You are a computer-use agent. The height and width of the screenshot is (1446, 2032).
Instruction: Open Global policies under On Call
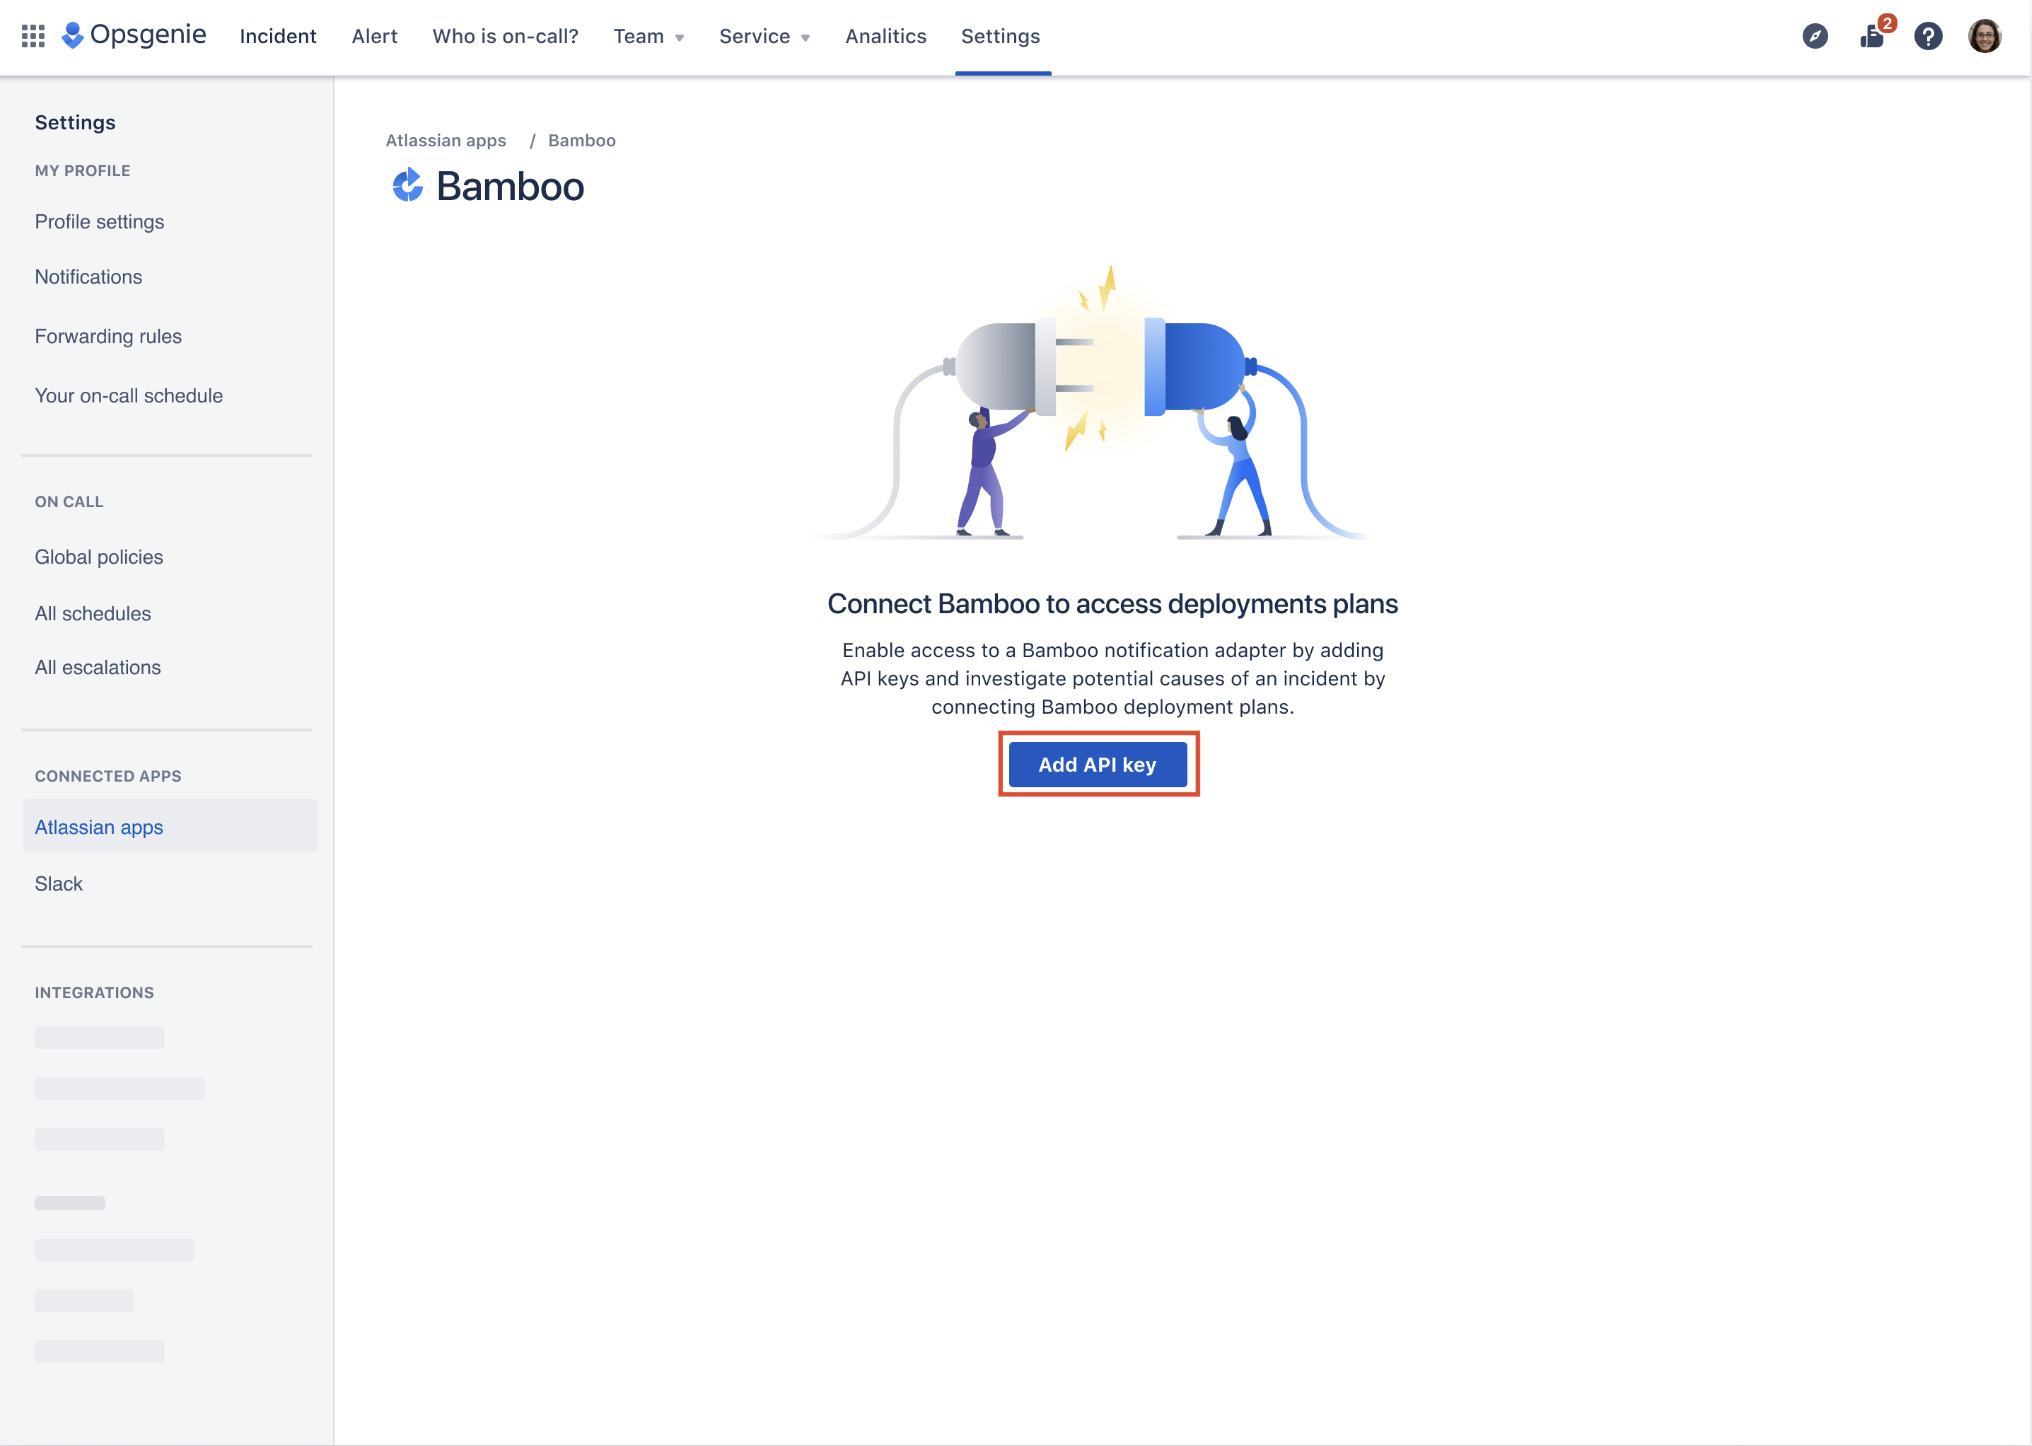pos(98,557)
